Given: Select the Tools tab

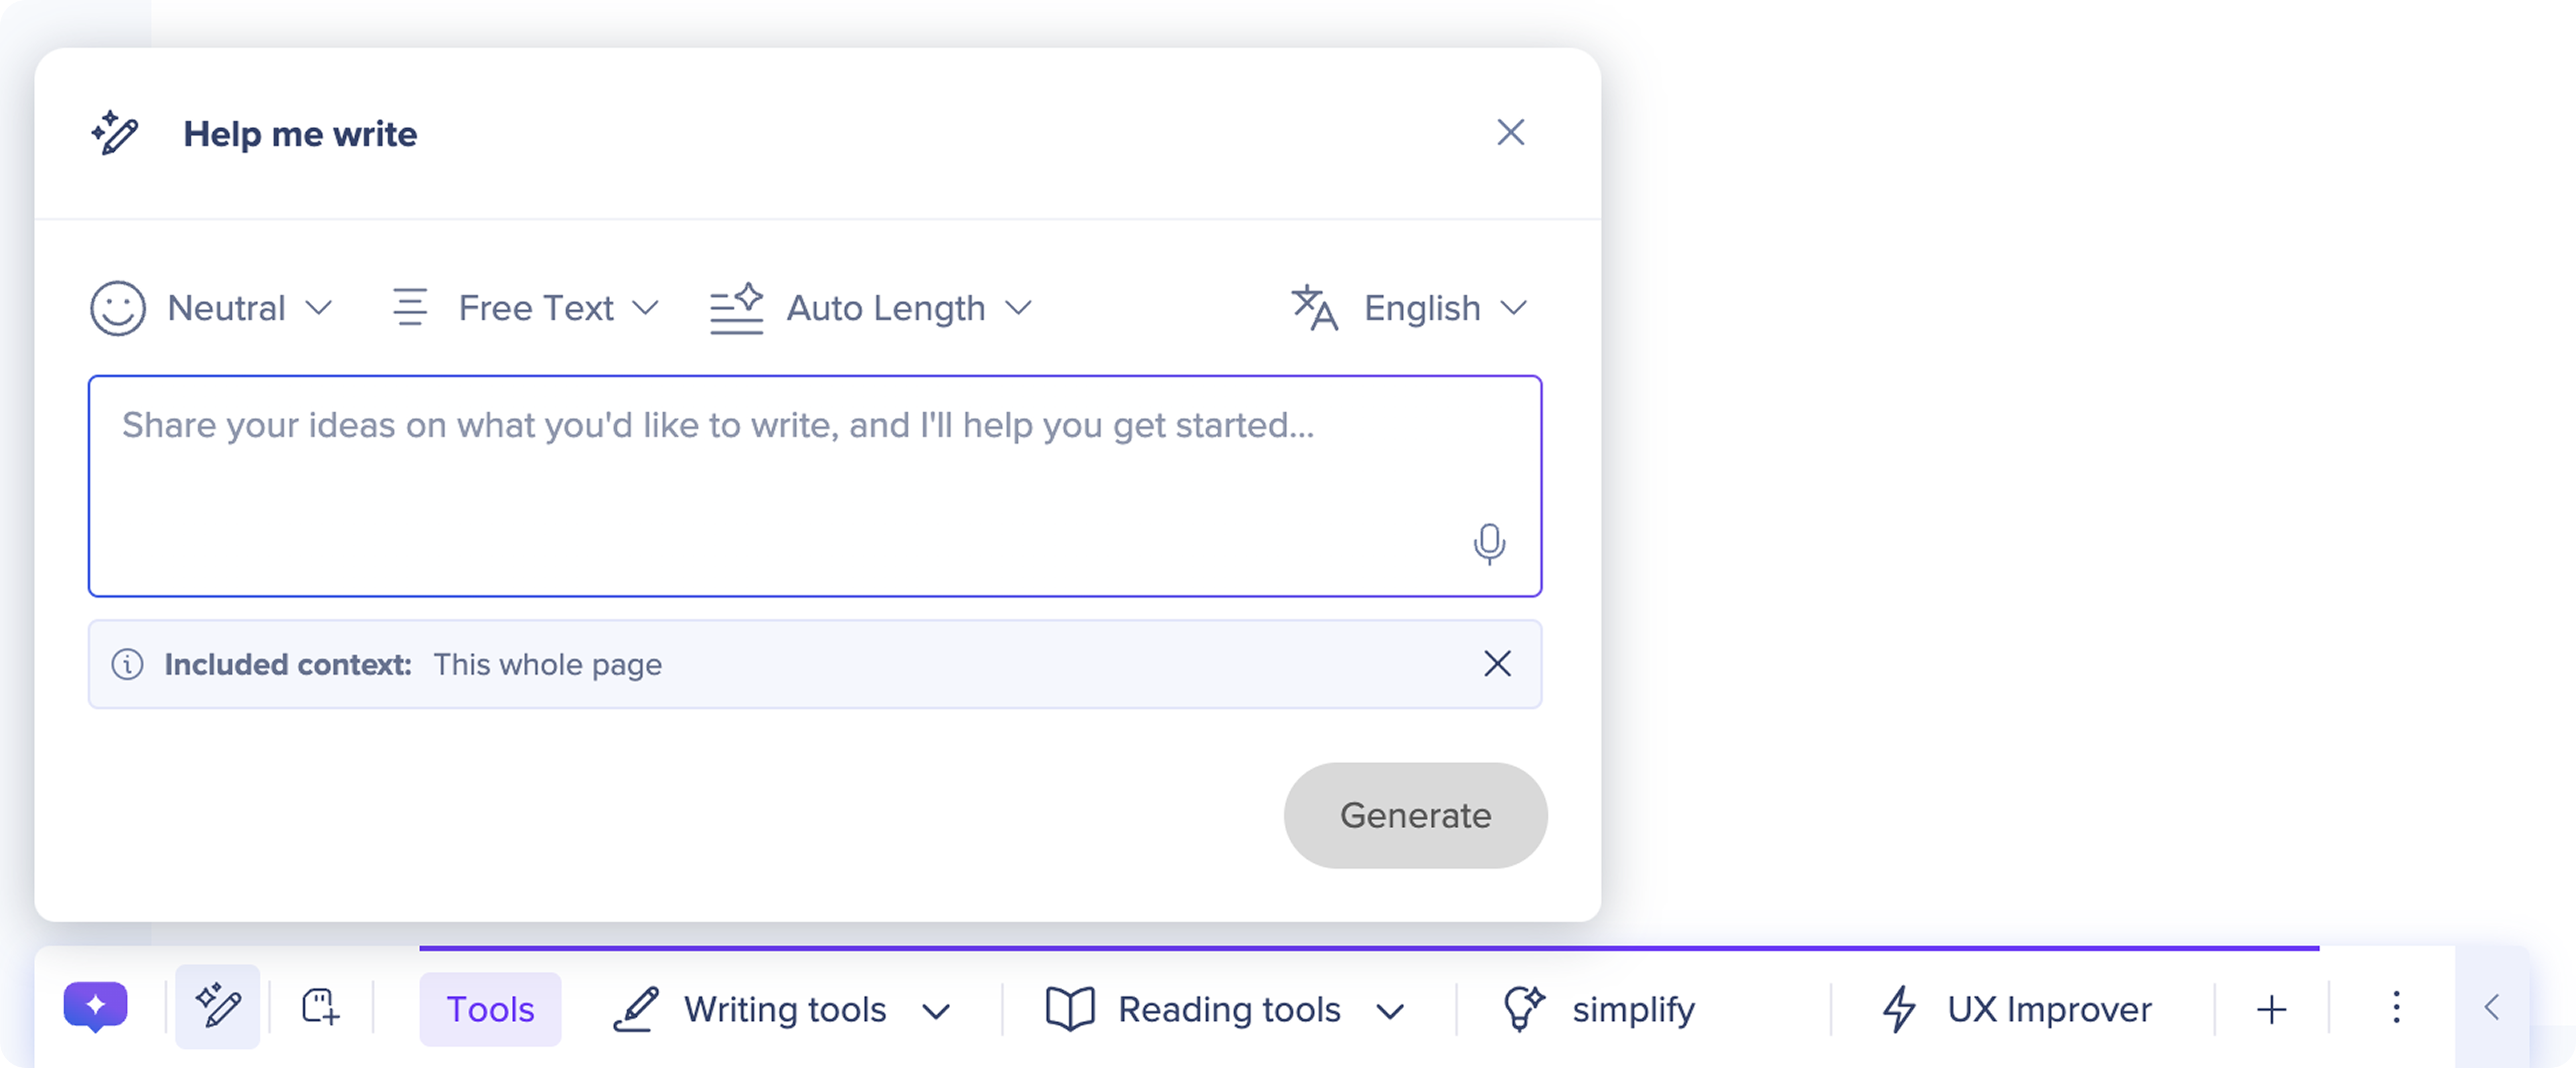Looking at the screenshot, I should [x=490, y=1009].
